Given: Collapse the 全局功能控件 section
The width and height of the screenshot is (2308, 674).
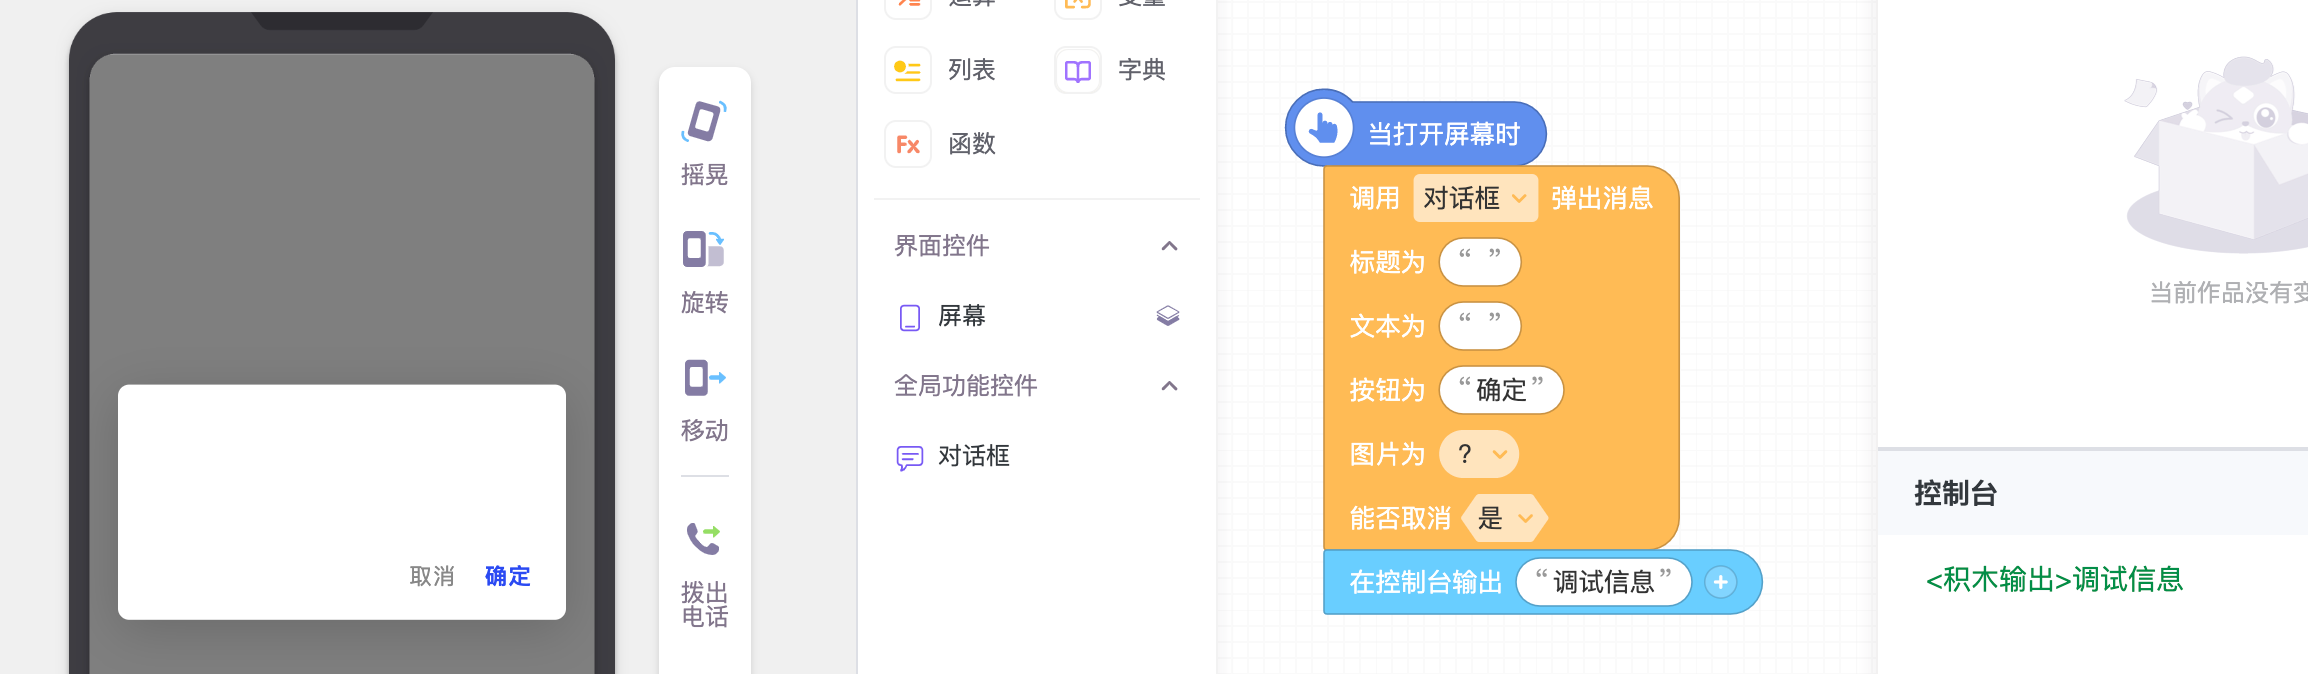Looking at the screenshot, I should tap(1169, 386).
